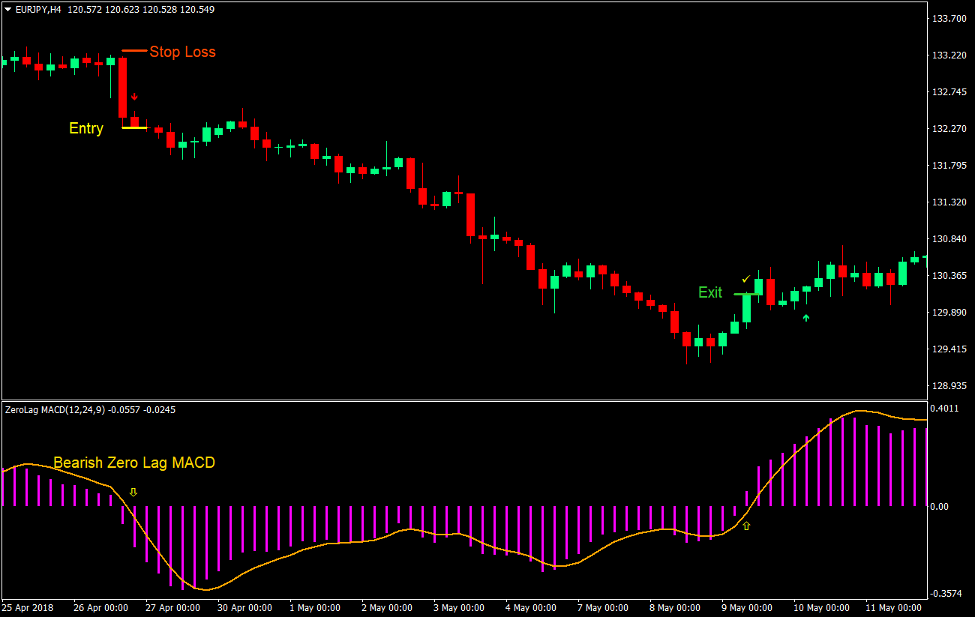Image resolution: width=977 pixels, height=618 pixels.
Task: Click the green buy arrow under the bullish candle
Action: (806, 317)
